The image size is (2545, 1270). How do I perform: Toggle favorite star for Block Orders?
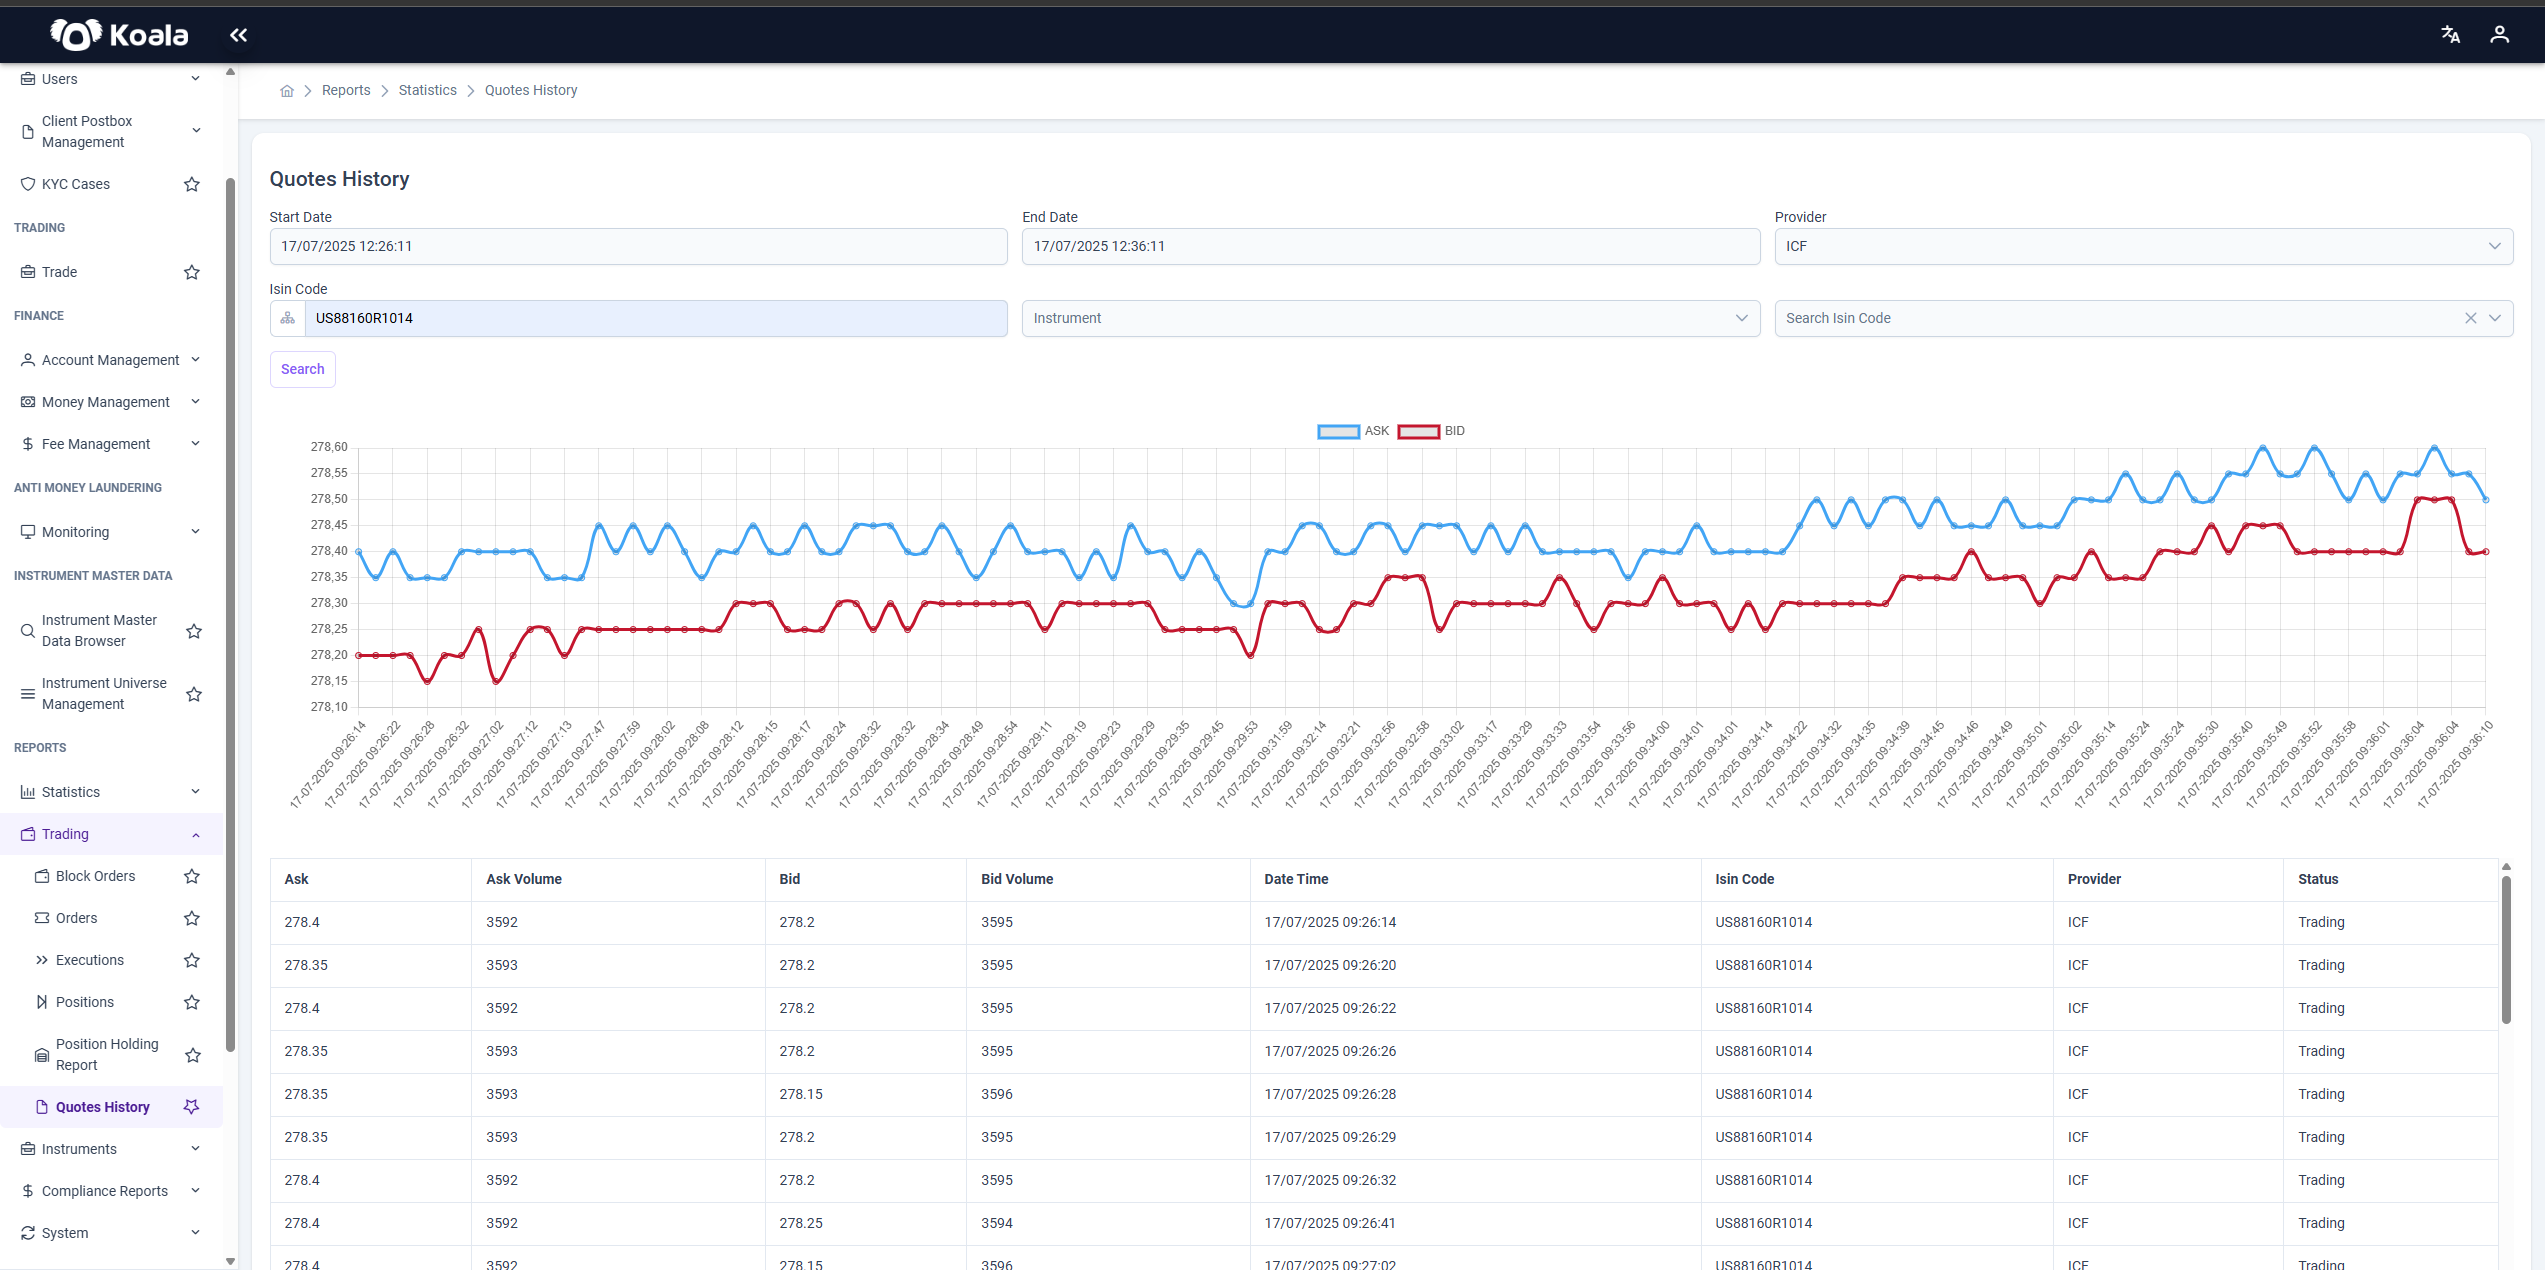click(x=192, y=876)
